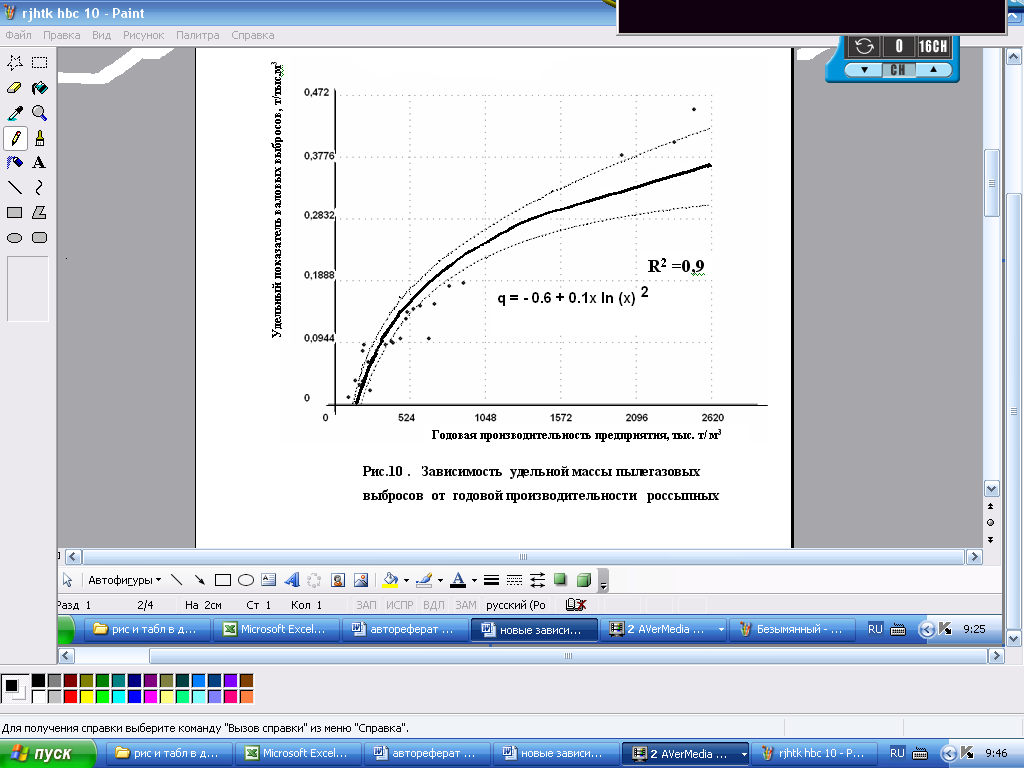Select the Magnifier tool
Viewport: 1024px width, 768px height.
tap(40, 113)
